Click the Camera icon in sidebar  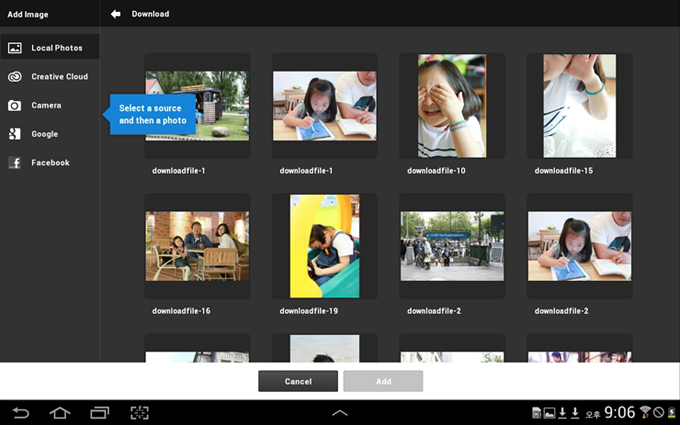click(x=15, y=105)
